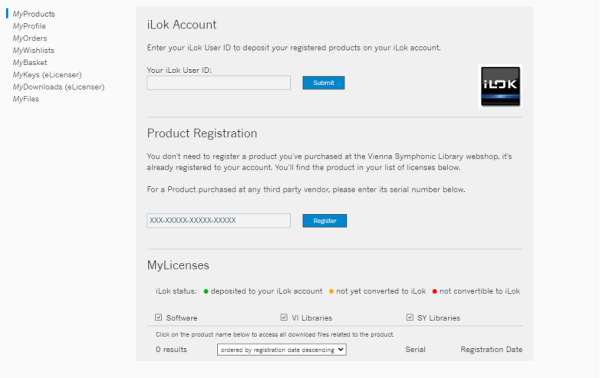Viewport: 600px width, 378px height.
Task: Open MyBasket from the side menu
Action: coord(30,62)
